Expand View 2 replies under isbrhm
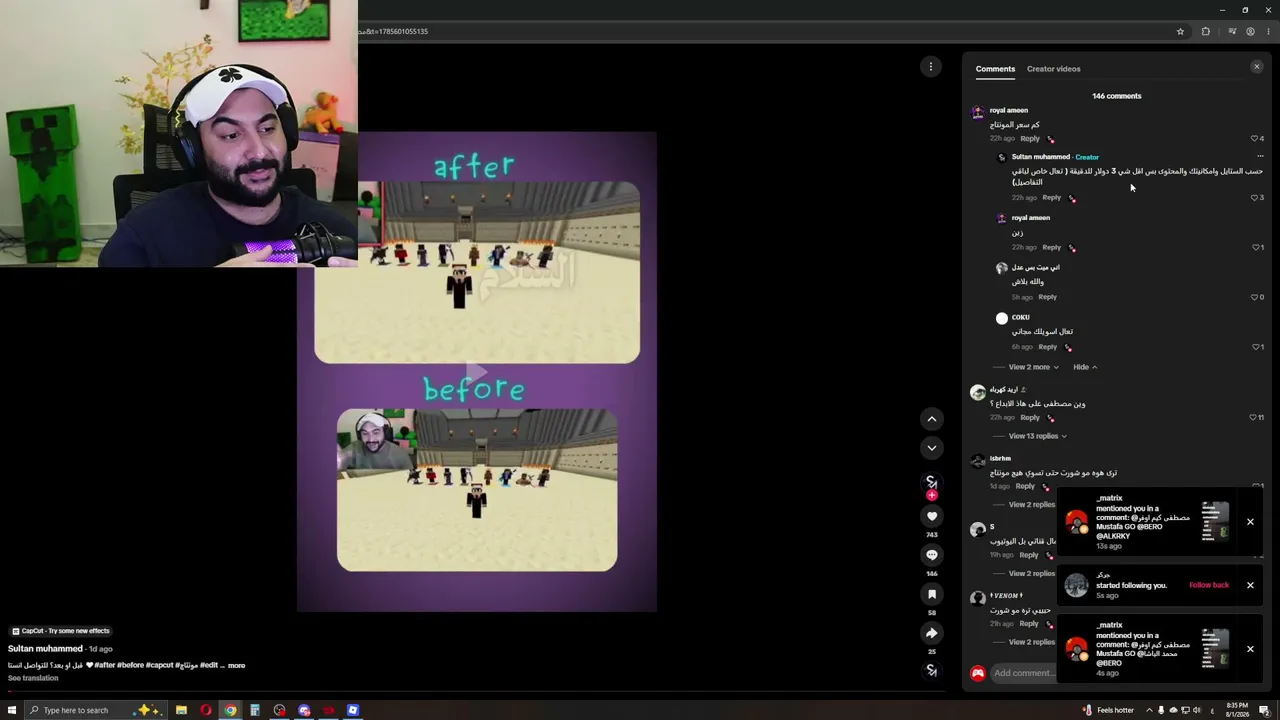 pos(1031,505)
